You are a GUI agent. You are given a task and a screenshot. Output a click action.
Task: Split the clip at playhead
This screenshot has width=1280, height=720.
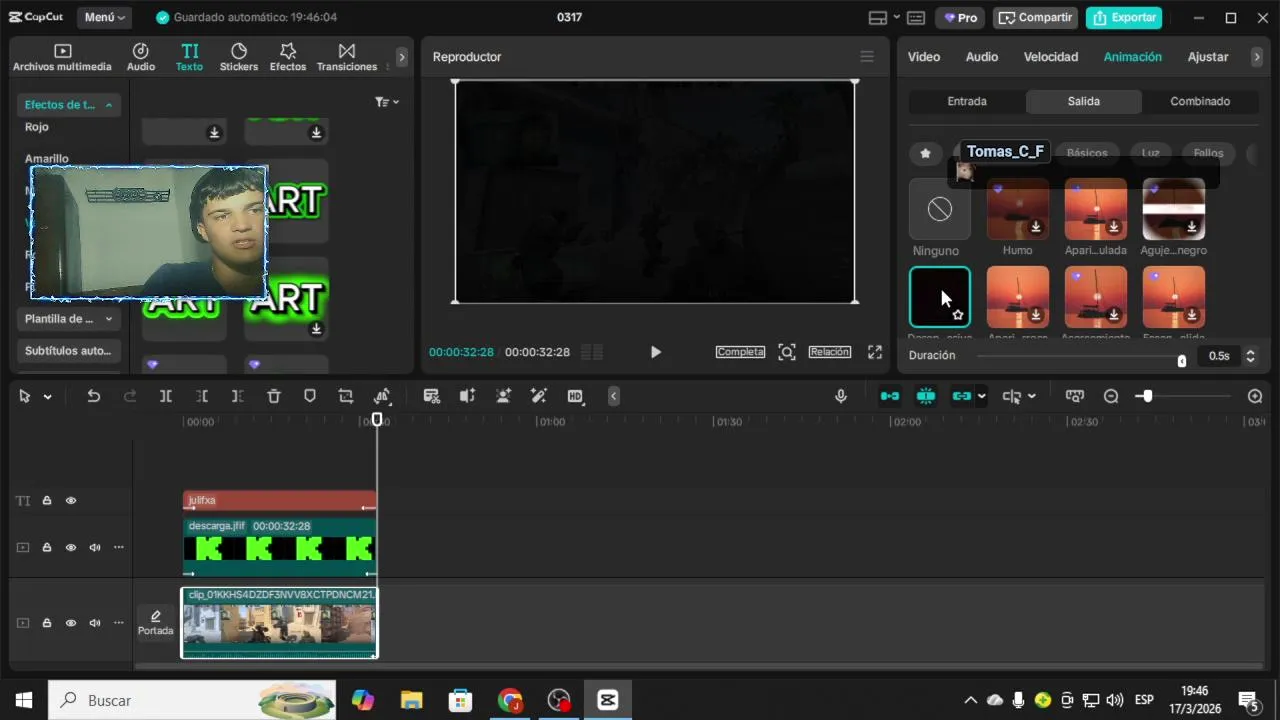[166, 396]
